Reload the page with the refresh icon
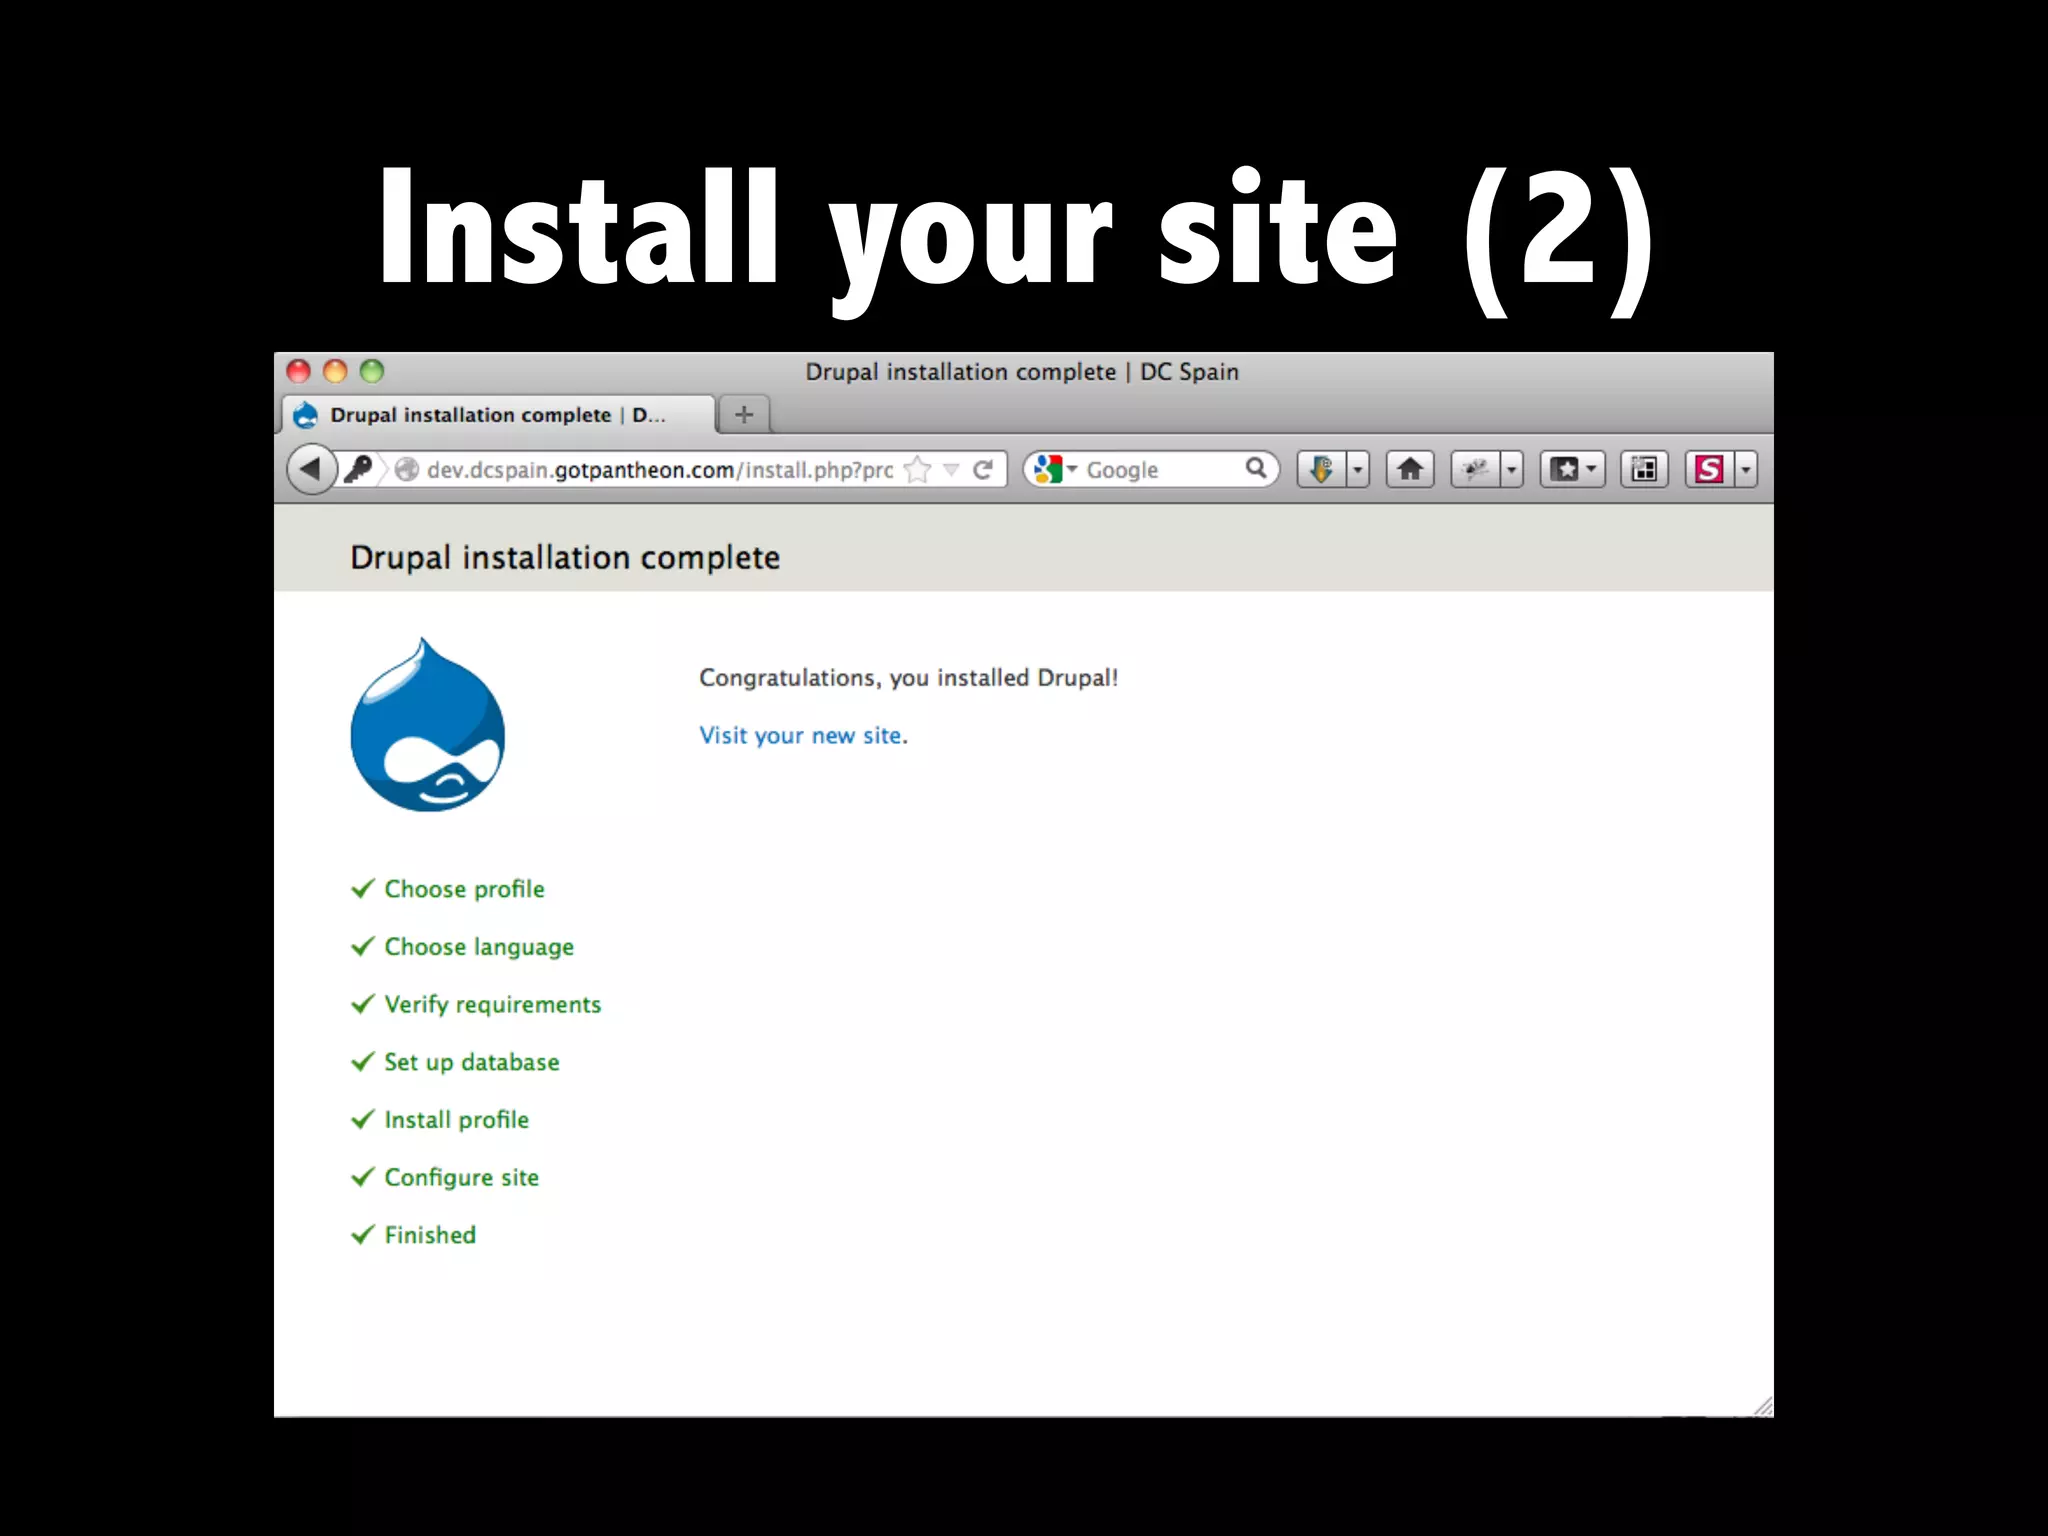Screen dimensions: 2048x1536 coord(984,469)
